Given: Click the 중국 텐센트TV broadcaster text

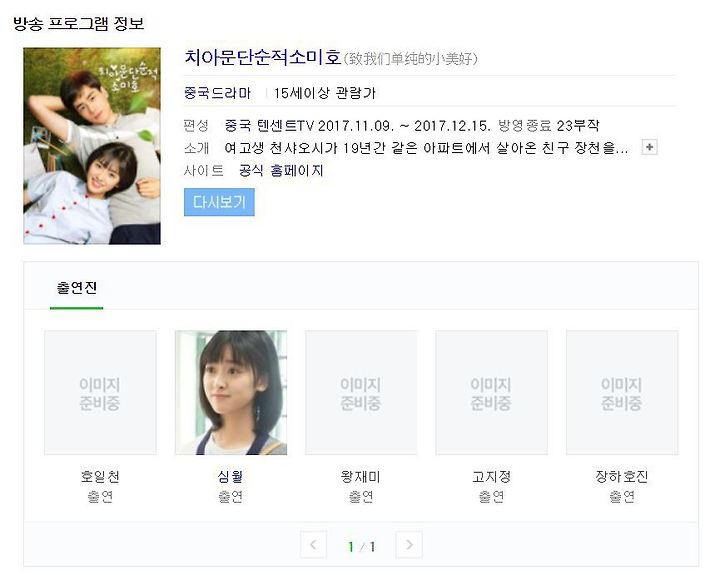Looking at the screenshot, I should coord(269,125).
